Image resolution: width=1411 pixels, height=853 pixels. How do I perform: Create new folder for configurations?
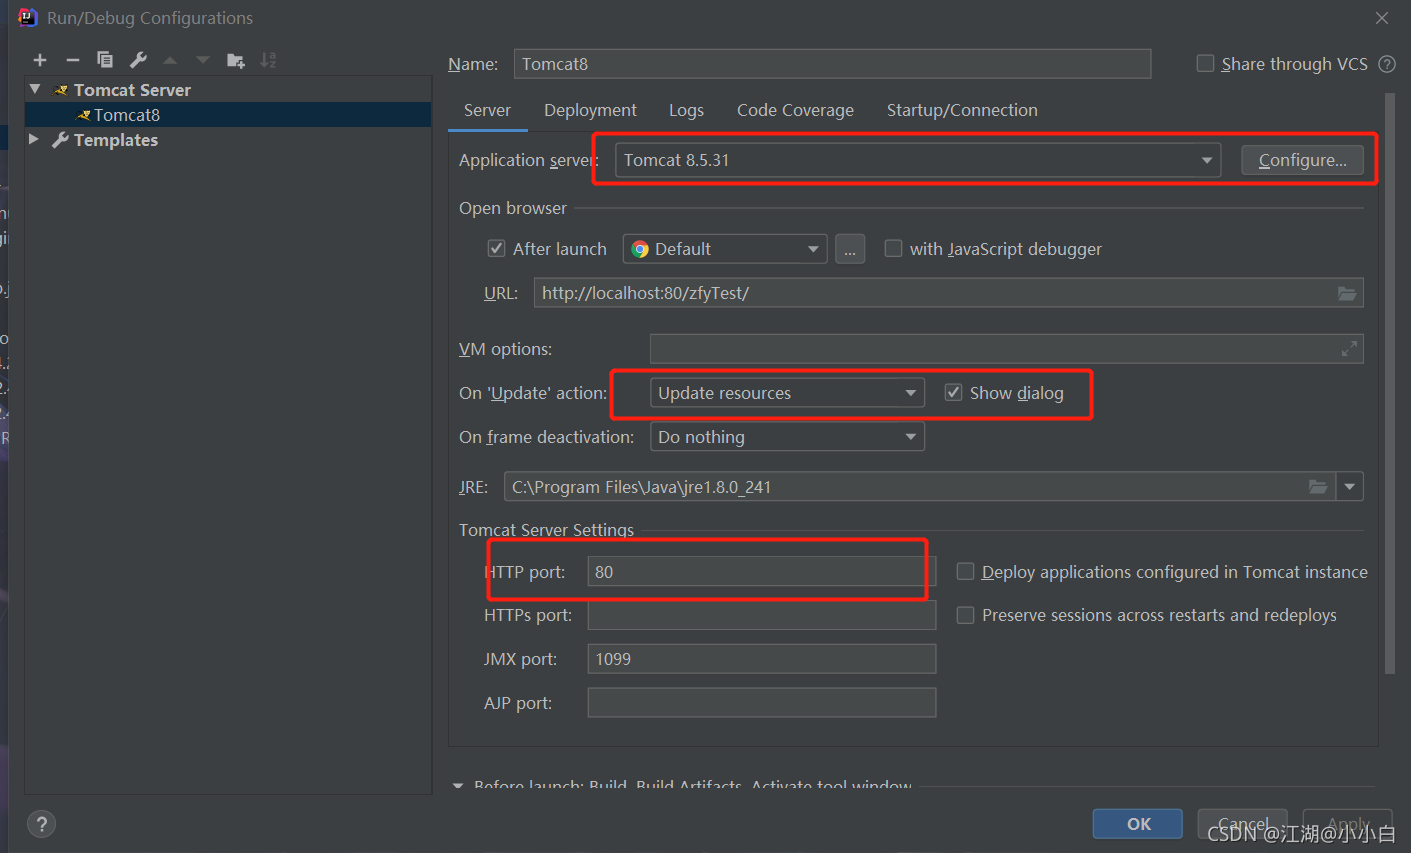[236, 60]
